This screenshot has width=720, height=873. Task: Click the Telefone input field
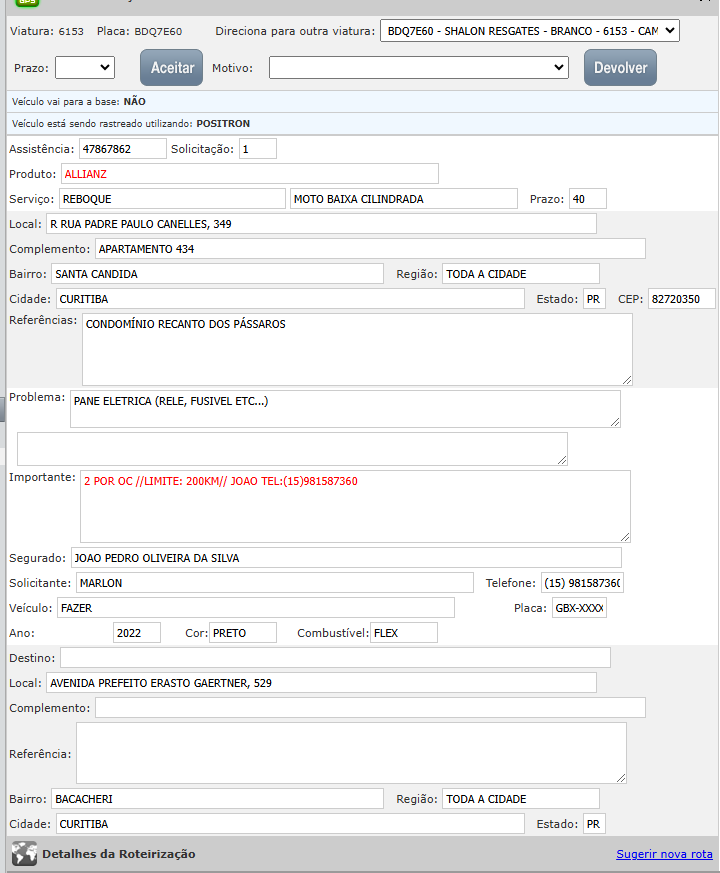582,583
